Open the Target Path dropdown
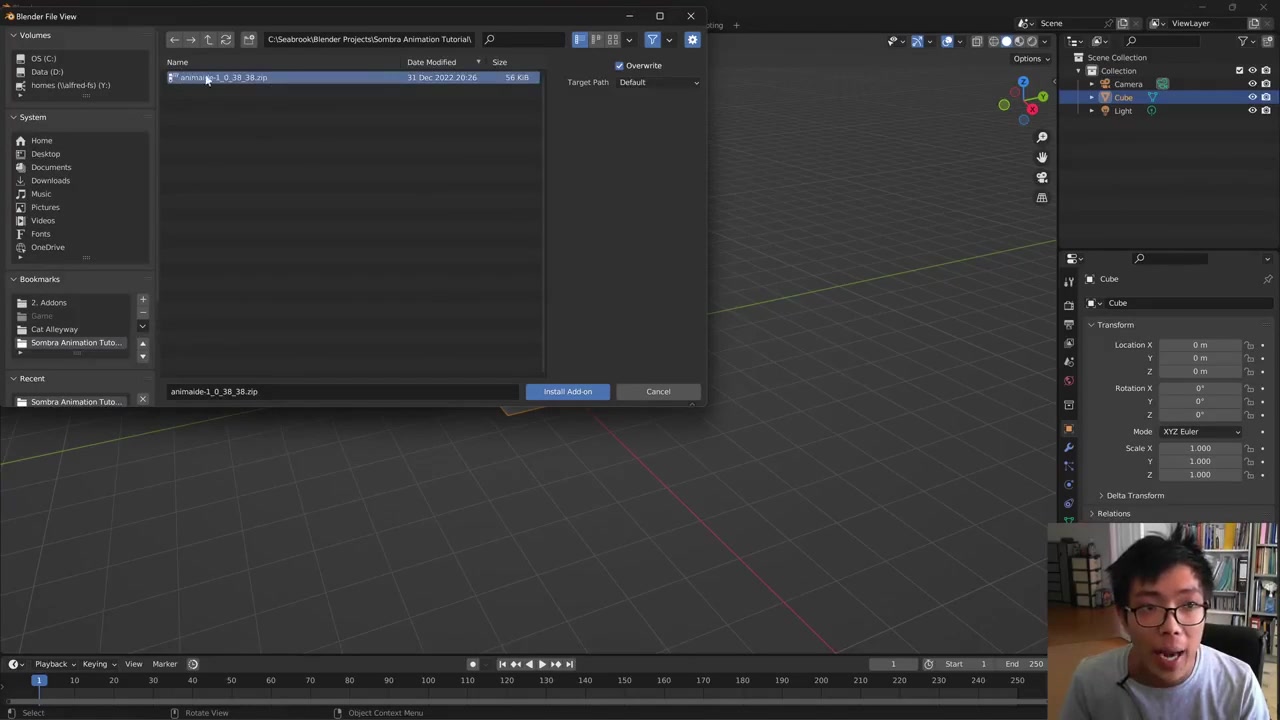 (x=658, y=82)
